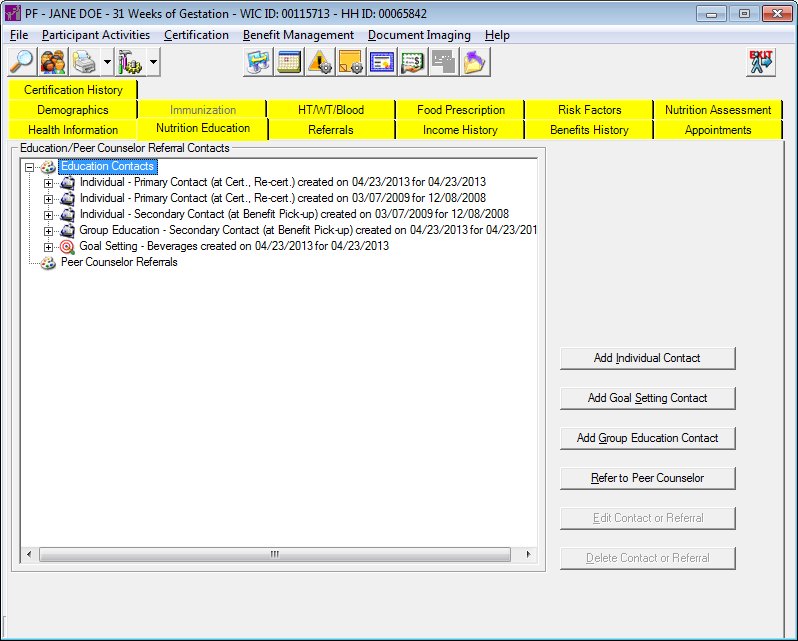Click the app icon in title bar
Image resolution: width=798 pixels, height=641 pixels.
[13, 13]
